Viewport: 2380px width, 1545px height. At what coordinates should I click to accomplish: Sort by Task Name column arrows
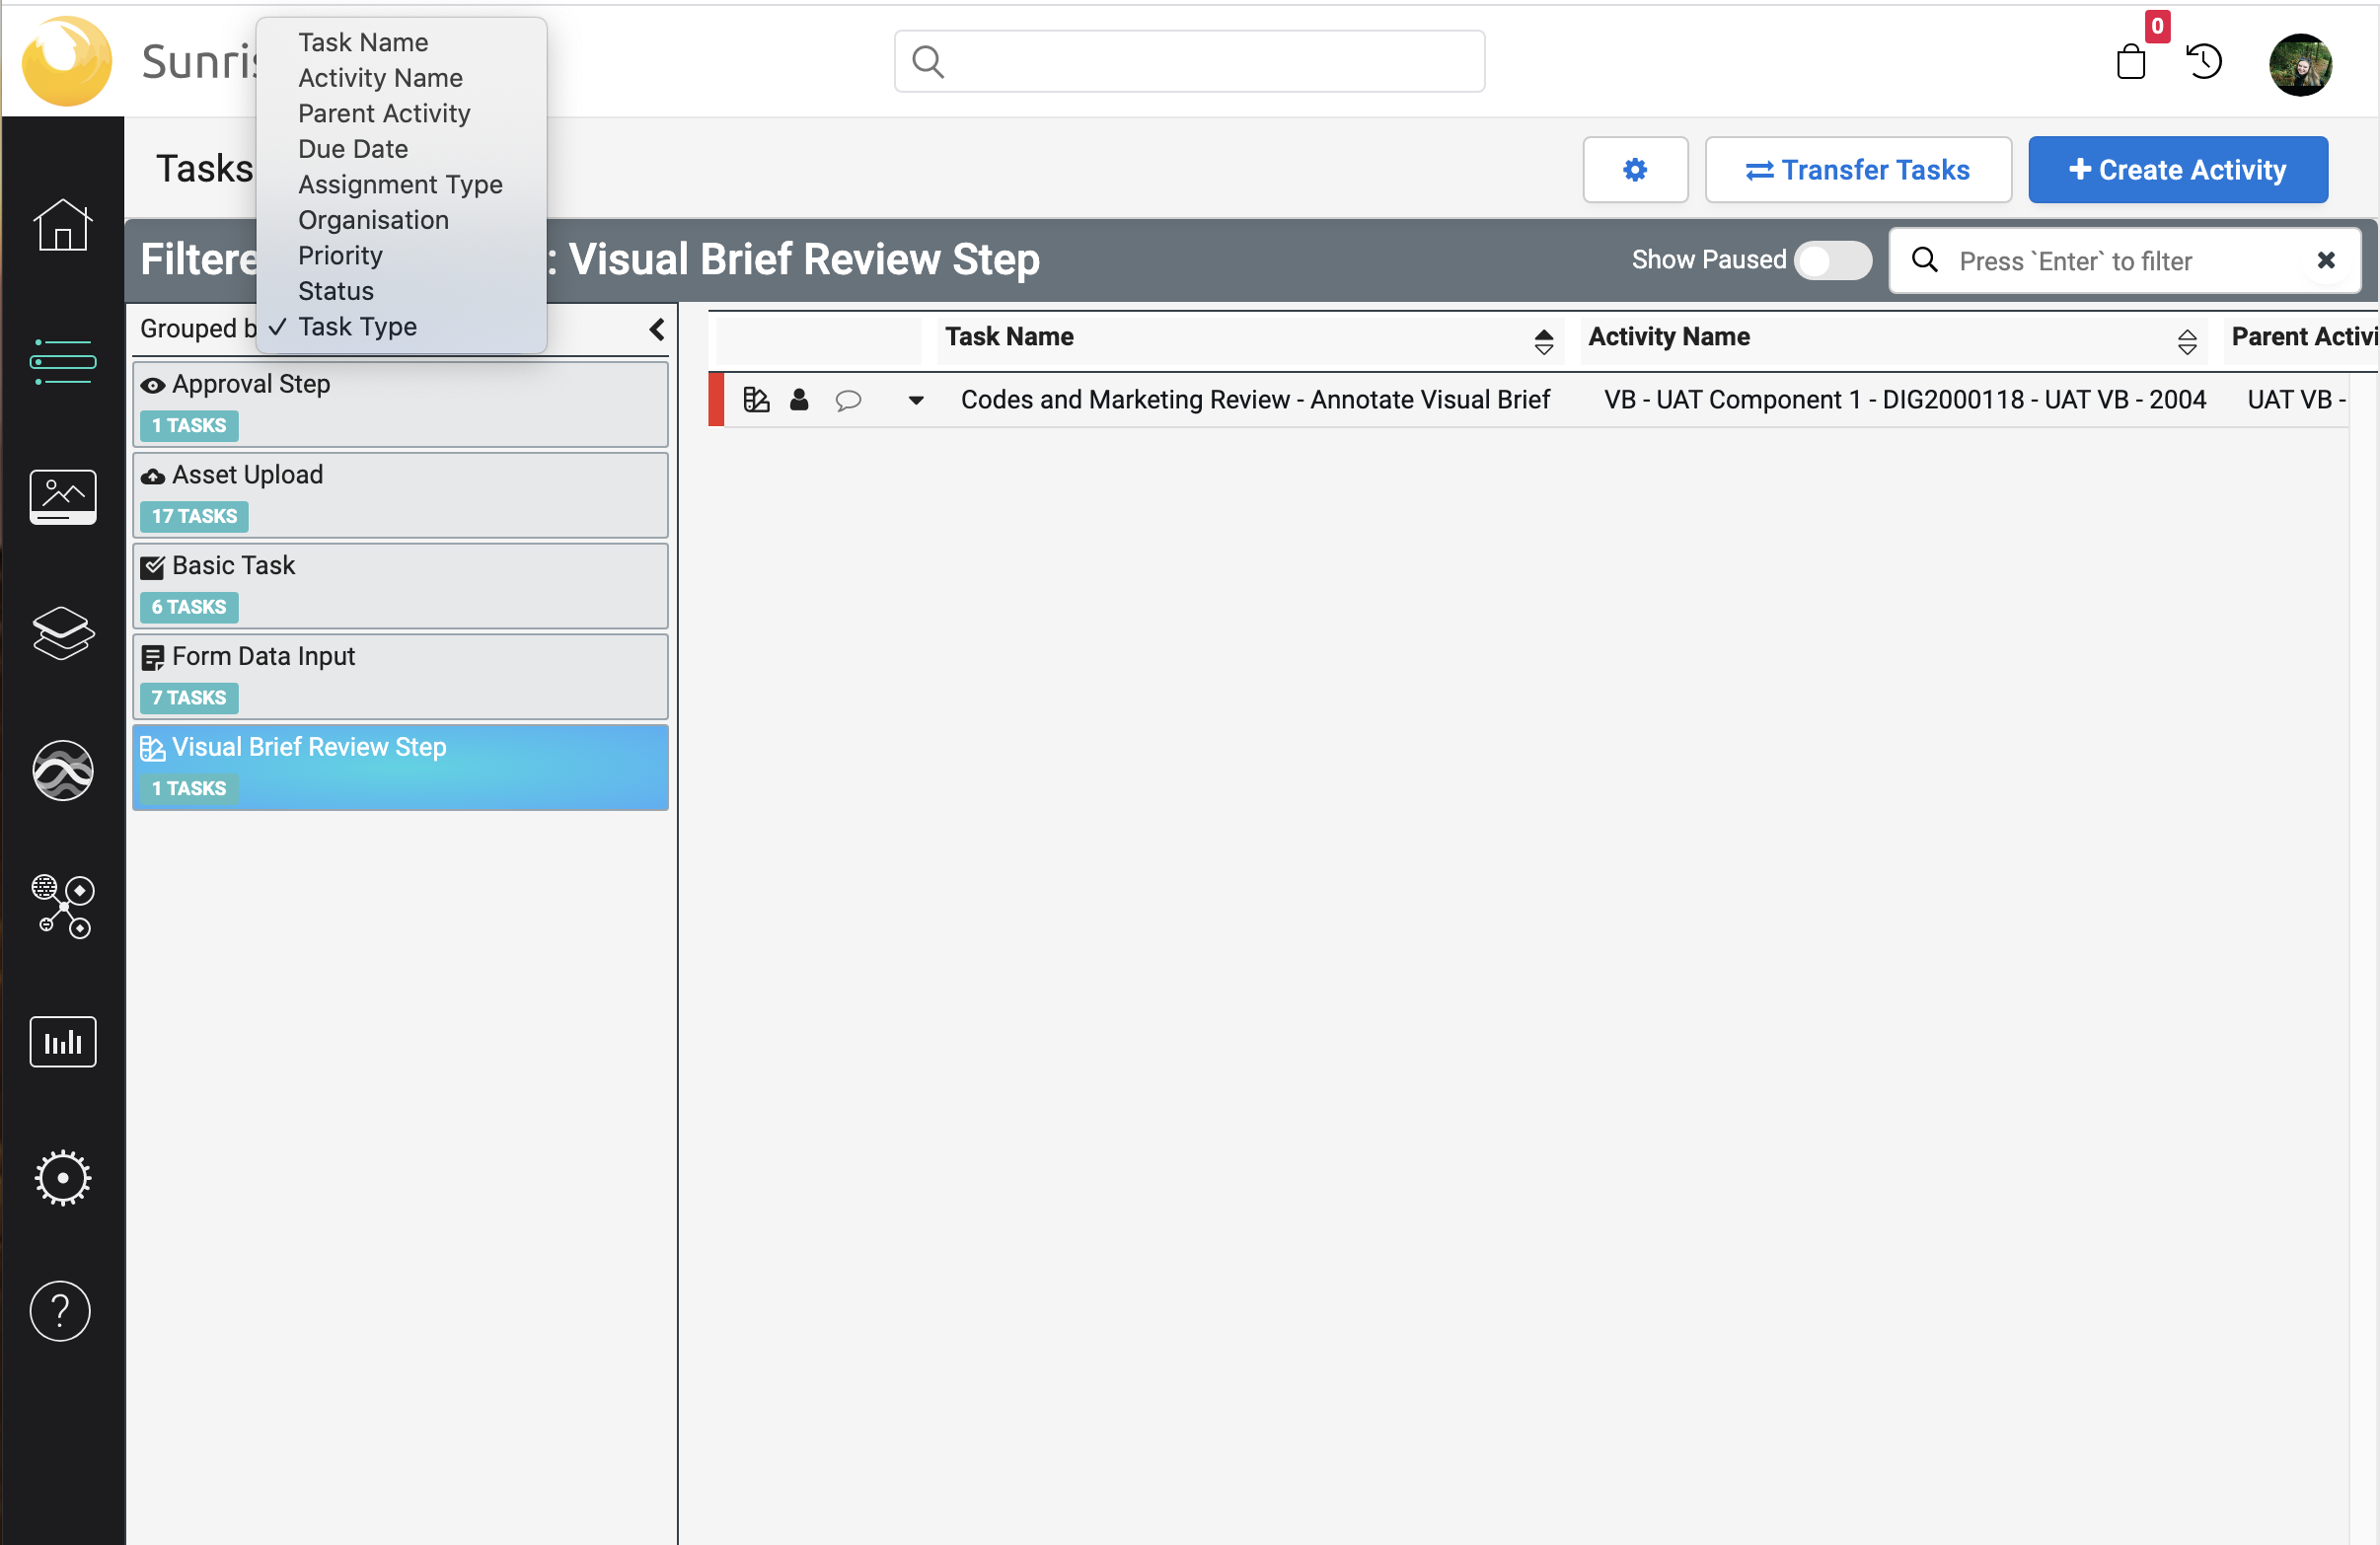(x=1543, y=341)
